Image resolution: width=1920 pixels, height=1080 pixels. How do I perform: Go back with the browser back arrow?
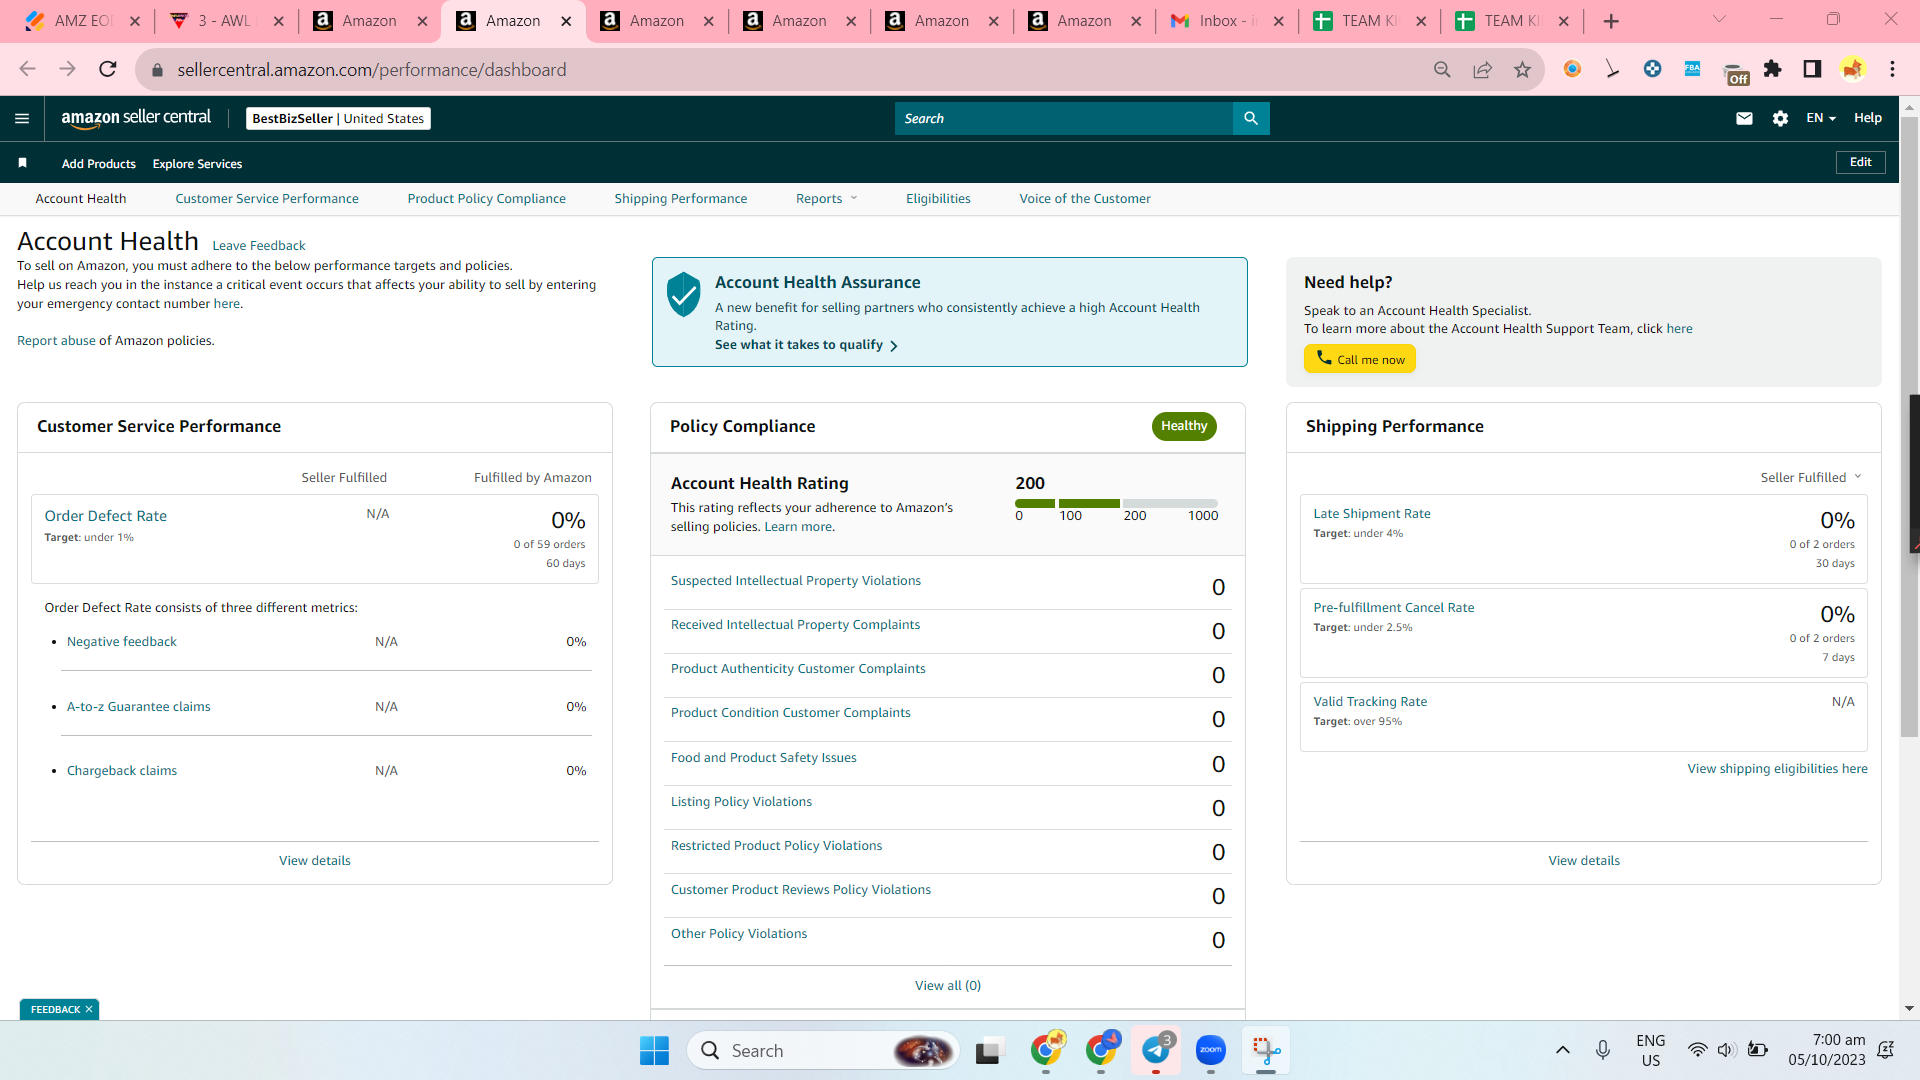pos(27,69)
